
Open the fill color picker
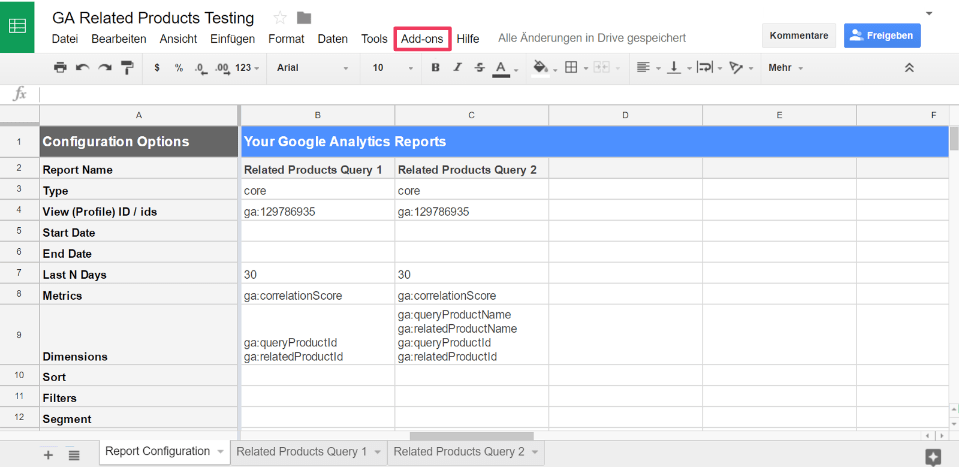[541, 68]
